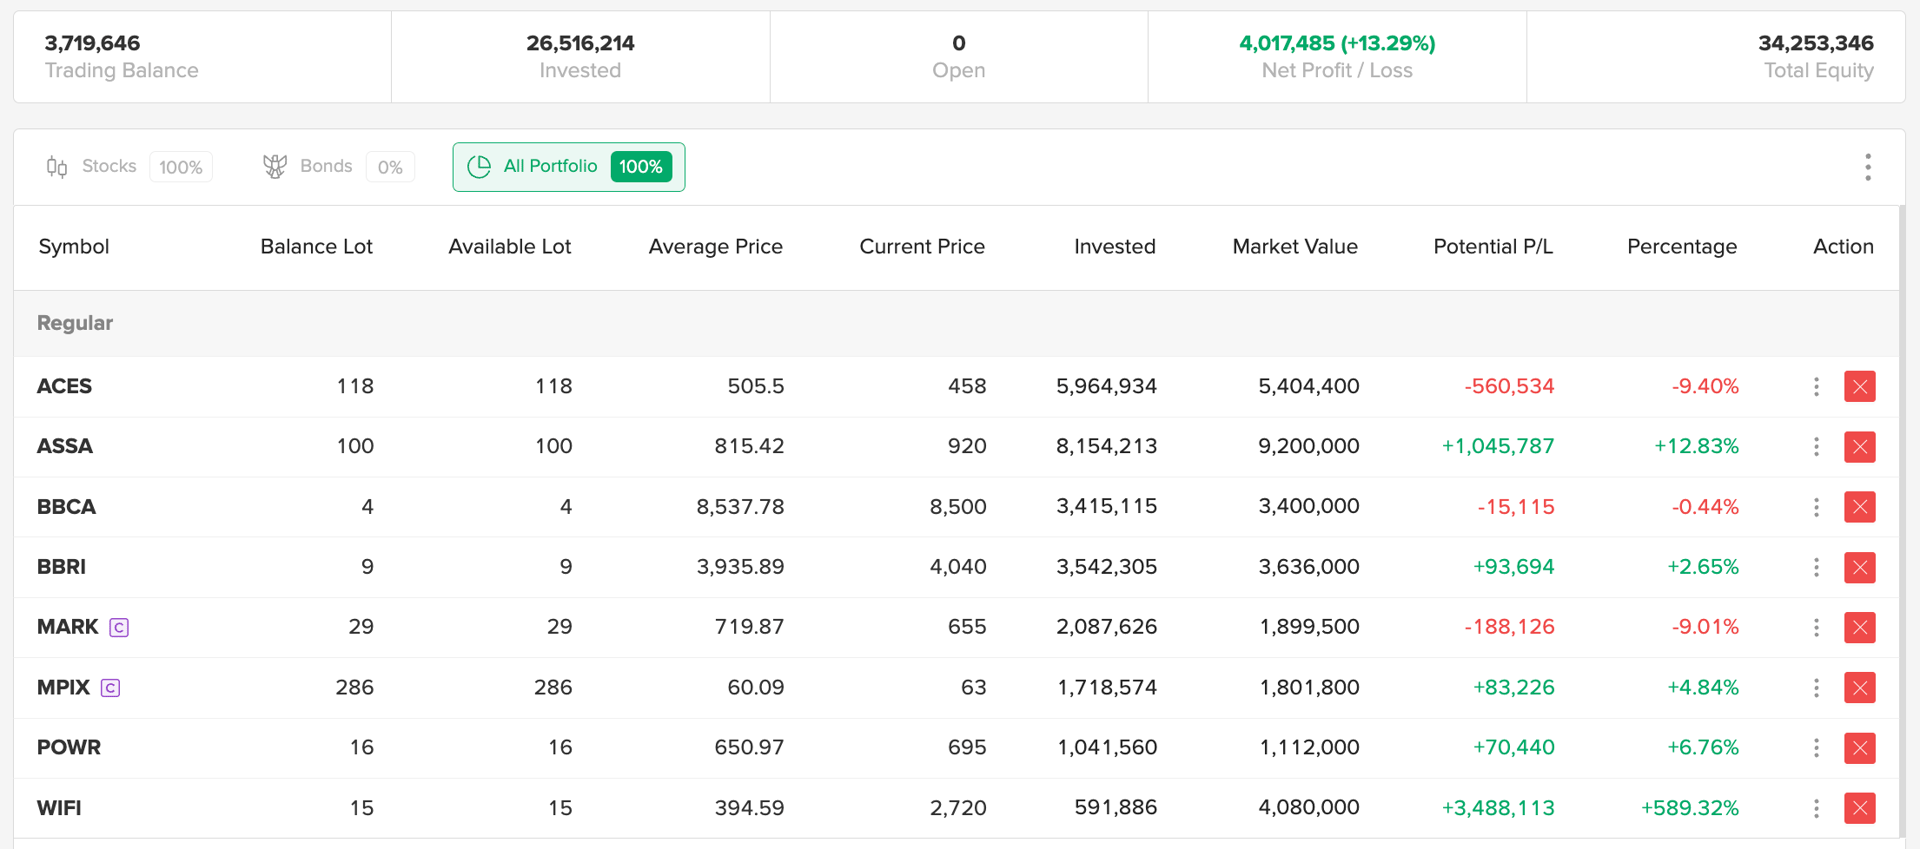Click the Total Equity value 34,253,346

[1816, 43]
